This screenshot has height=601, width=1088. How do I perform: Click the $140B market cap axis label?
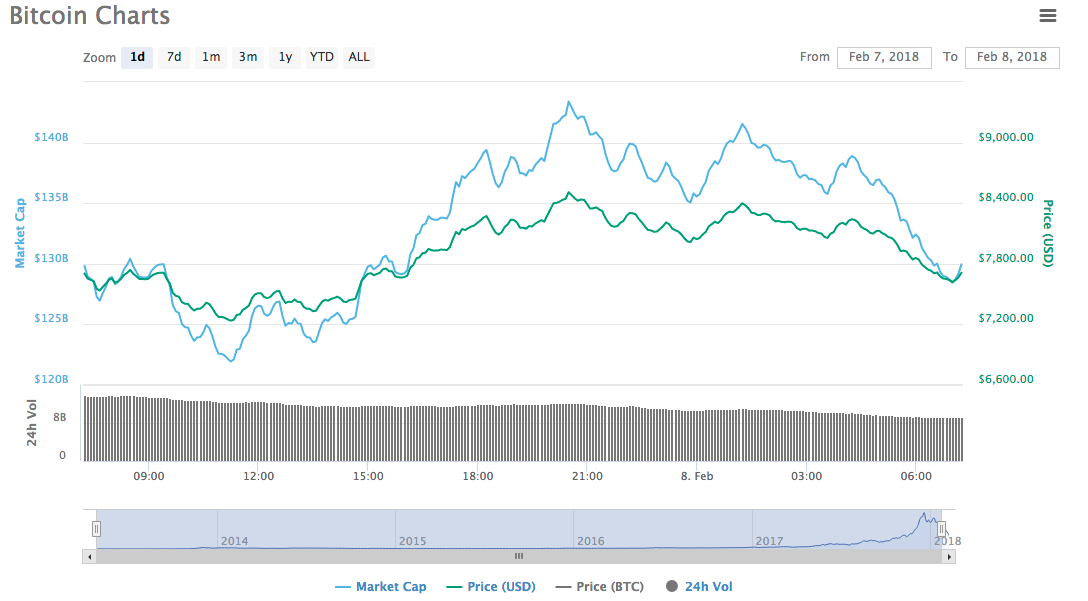coord(51,137)
